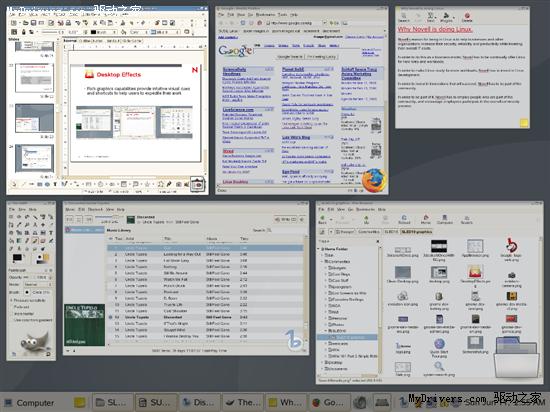Click the Reload icon in the file browser toolbar
The image size is (550, 412).
pyautogui.click(x=404, y=220)
